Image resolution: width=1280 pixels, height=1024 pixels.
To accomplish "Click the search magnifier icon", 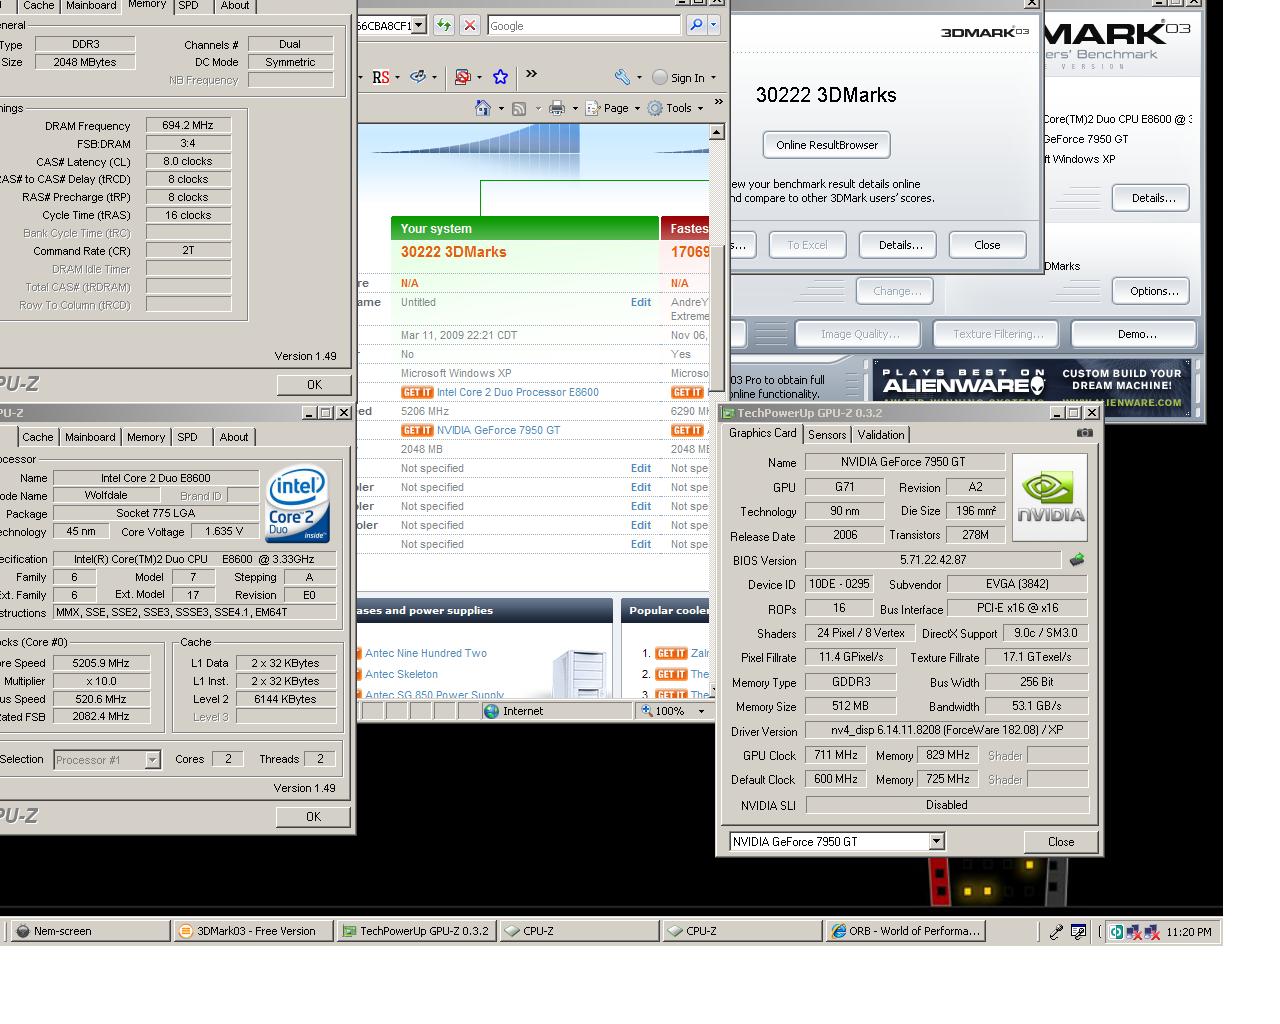I will click(696, 25).
